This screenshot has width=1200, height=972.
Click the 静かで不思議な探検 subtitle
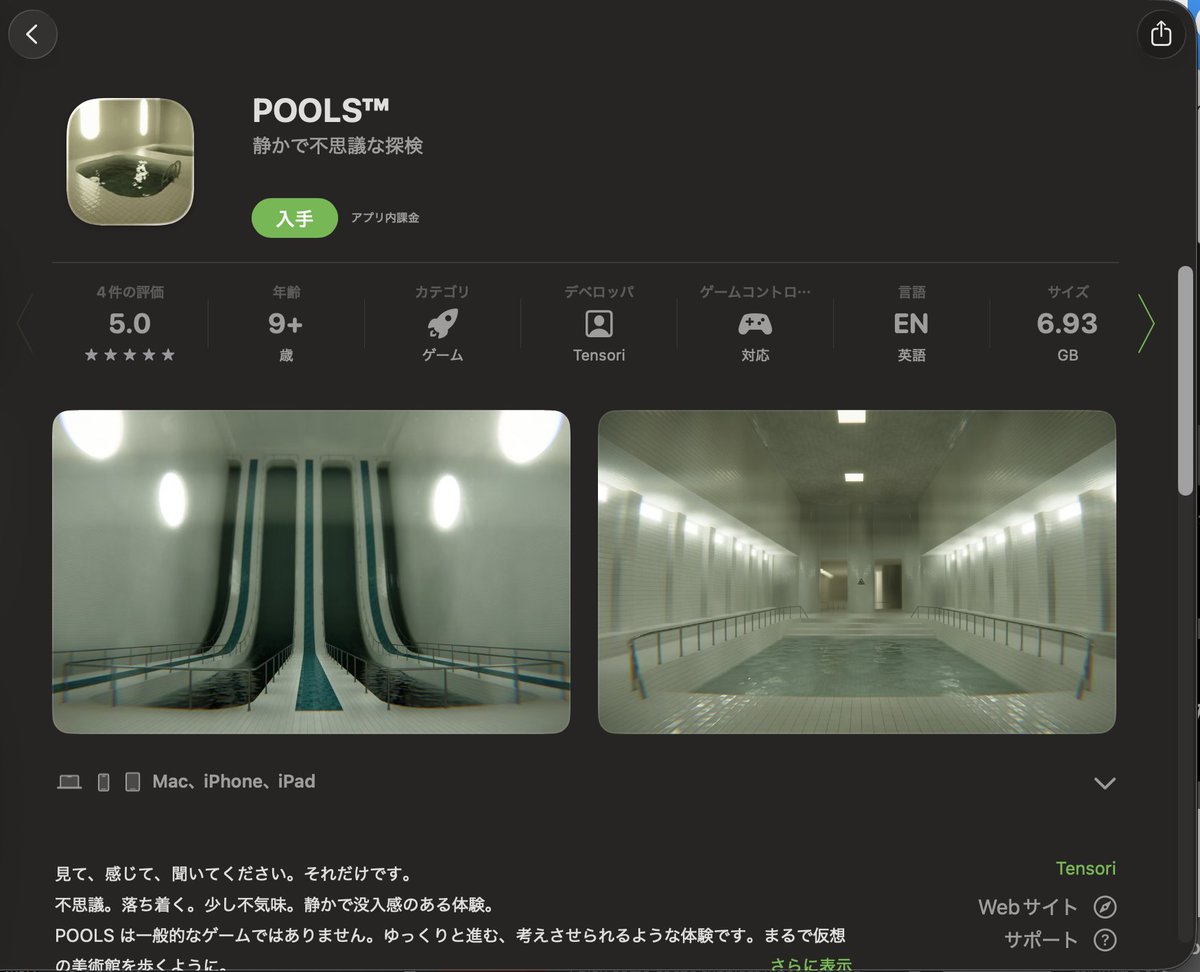point(338,146)
